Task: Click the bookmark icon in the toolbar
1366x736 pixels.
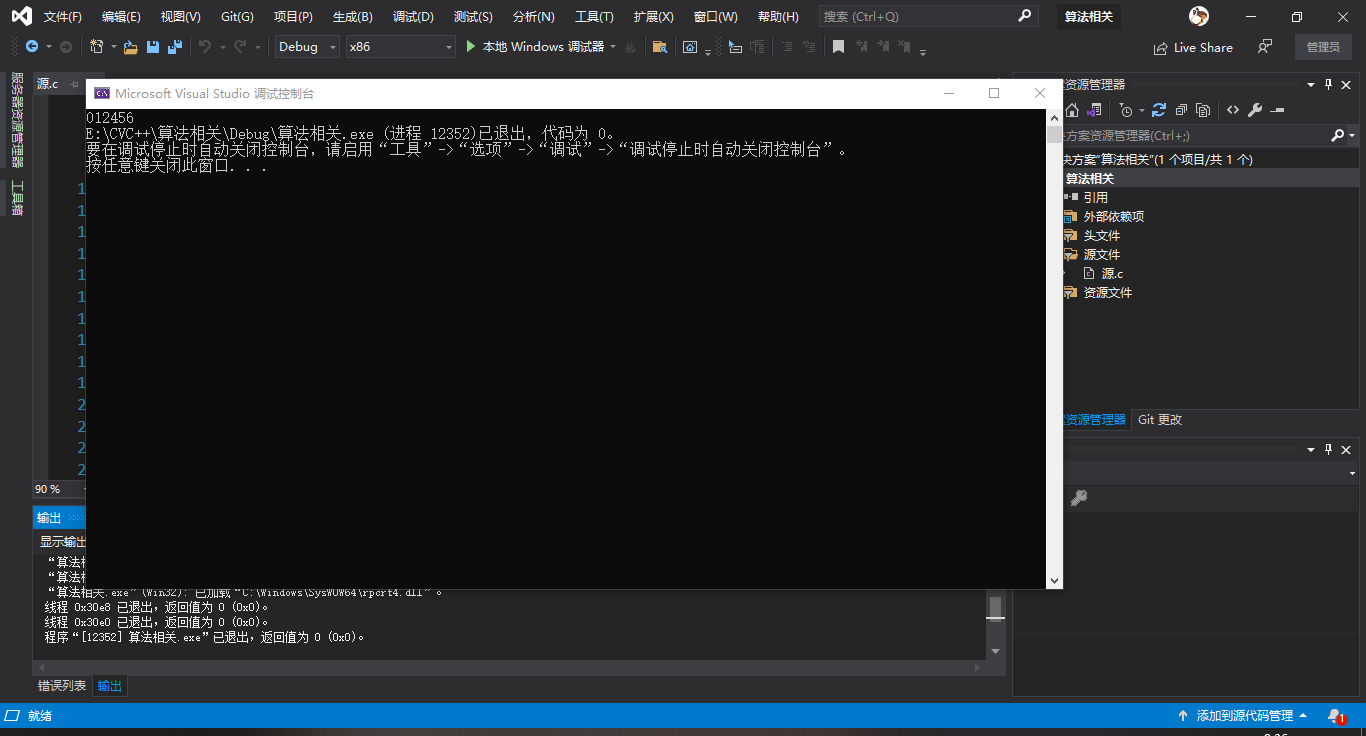Action: [x=838, y=47]
